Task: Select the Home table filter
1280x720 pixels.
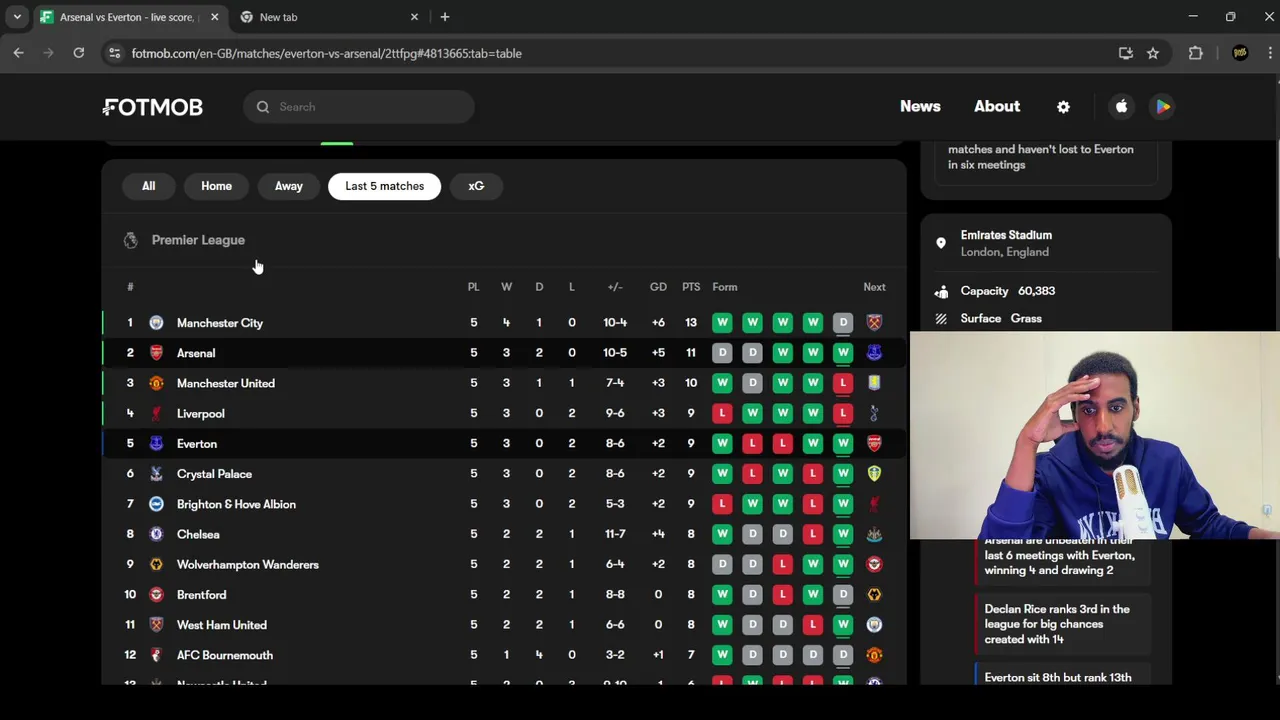Action: 216,186
